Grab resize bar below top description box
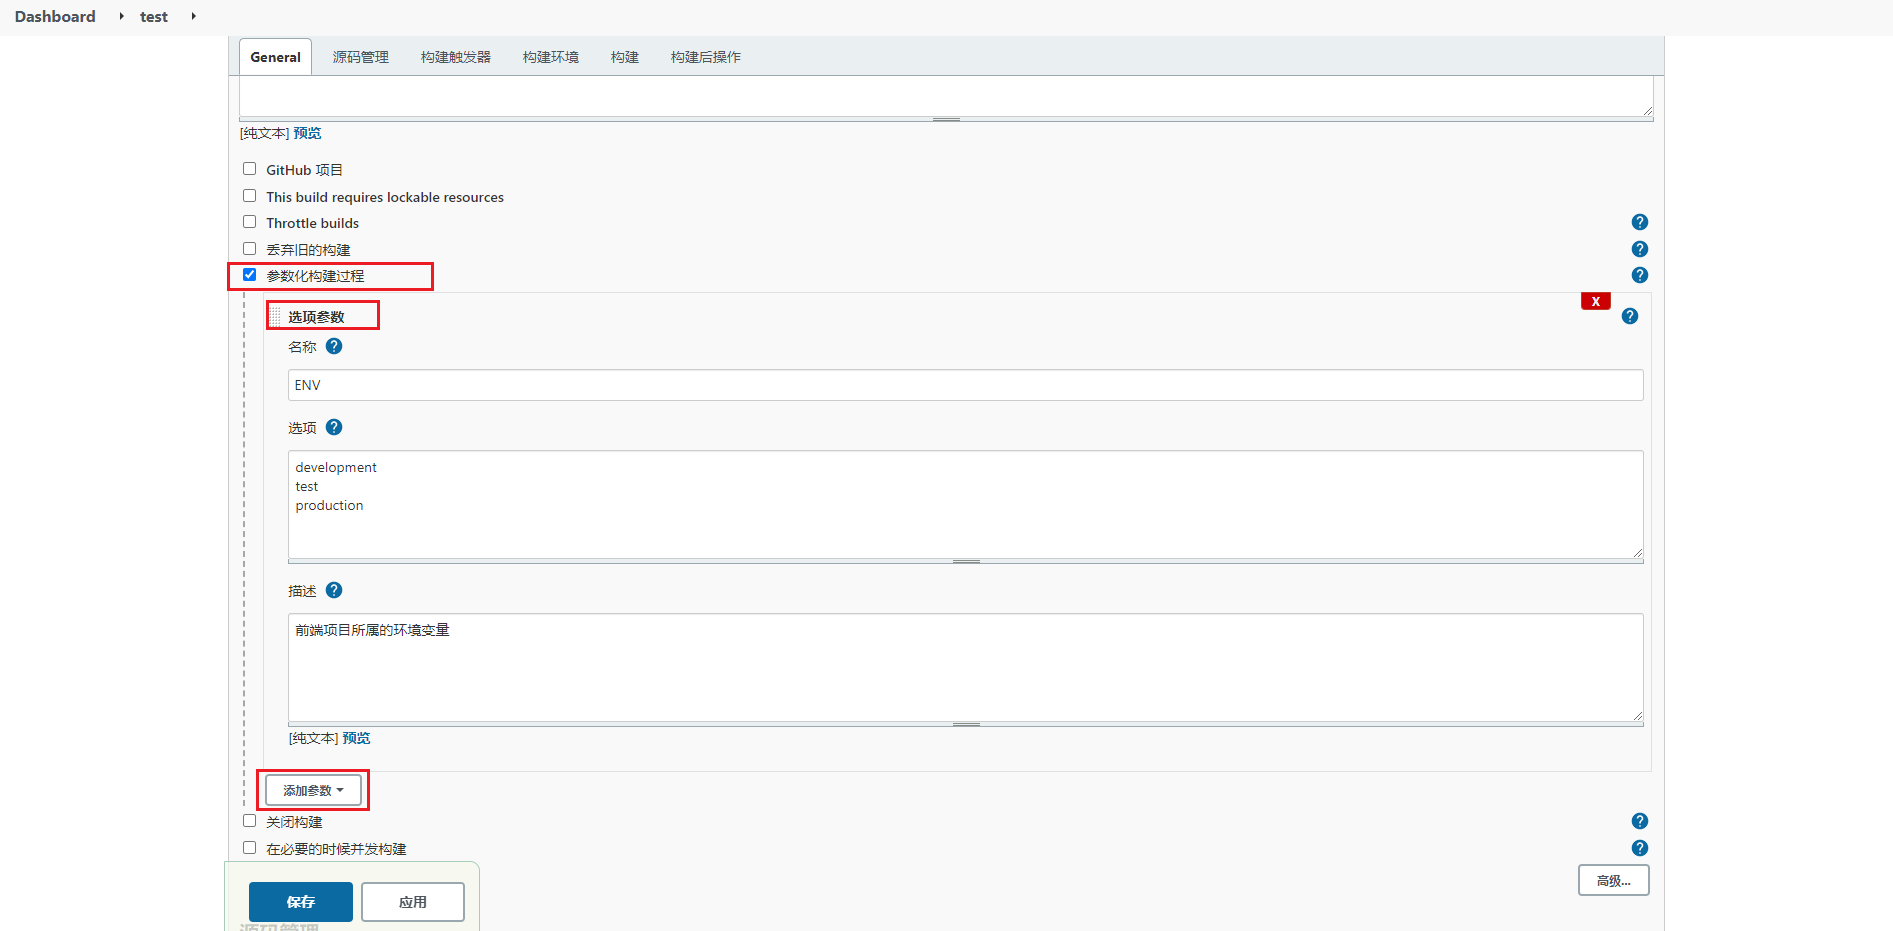This screenshot has width=1893, height=931. 946,120
